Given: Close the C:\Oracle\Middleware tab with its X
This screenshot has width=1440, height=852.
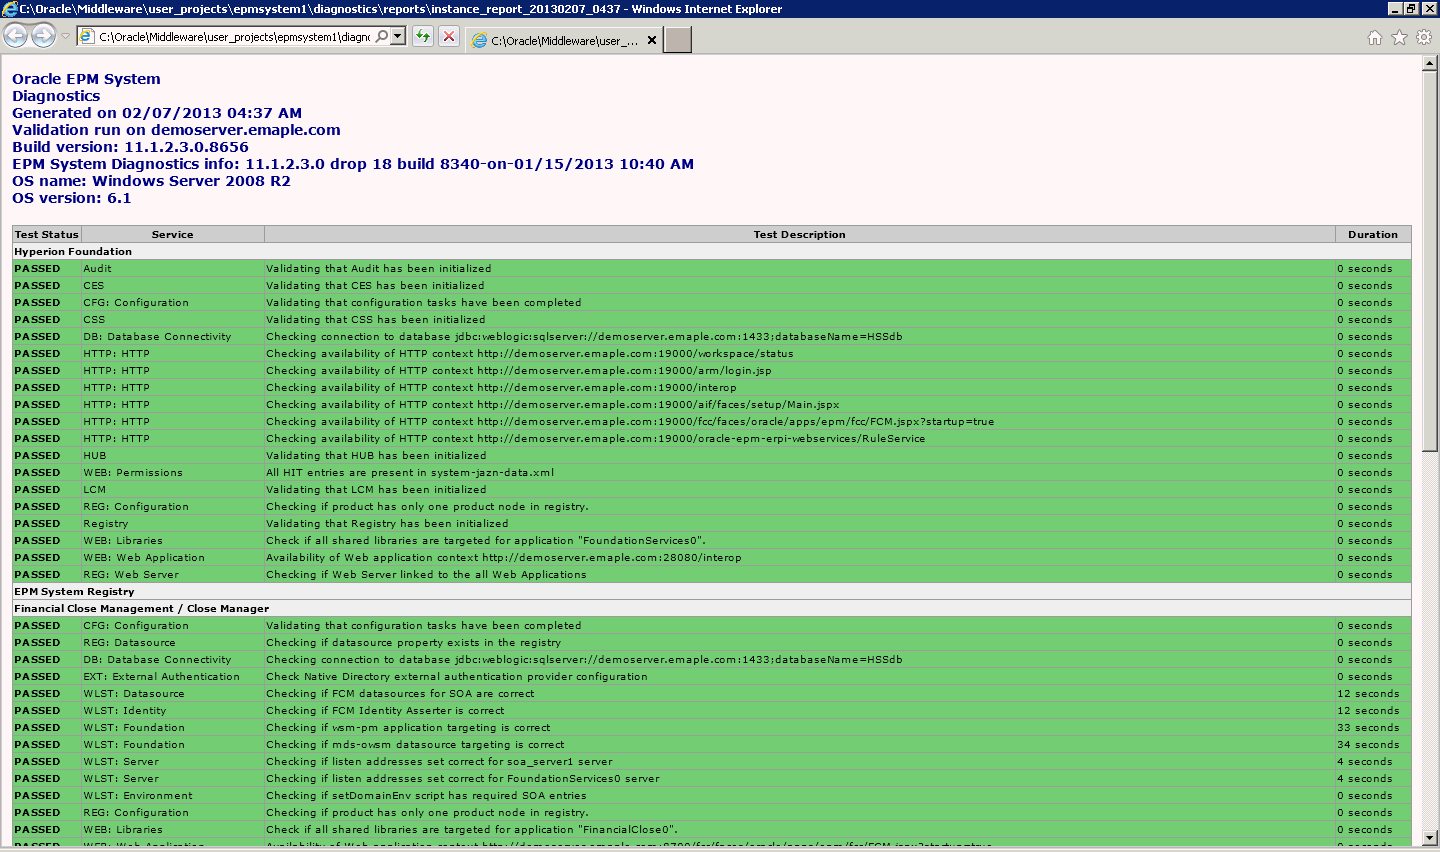Looking at the screenshot, I should point(652,40).
